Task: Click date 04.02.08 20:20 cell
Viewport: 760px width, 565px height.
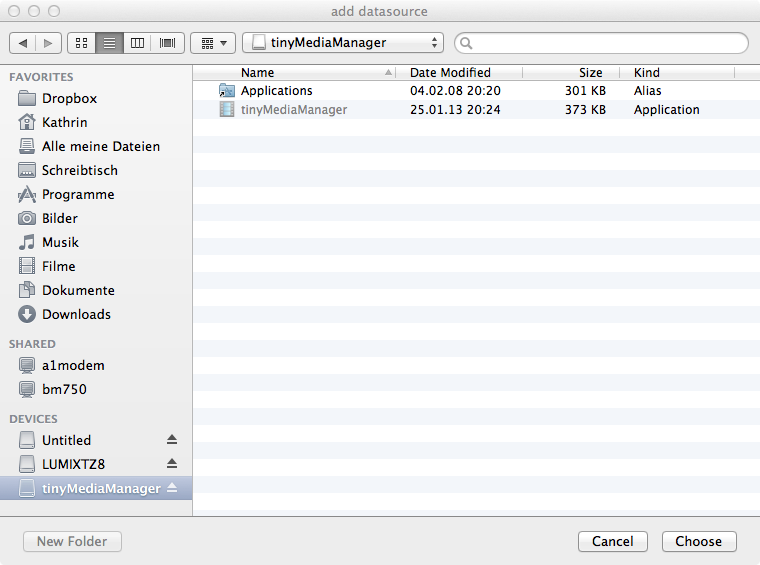Action: coord(455,91)
